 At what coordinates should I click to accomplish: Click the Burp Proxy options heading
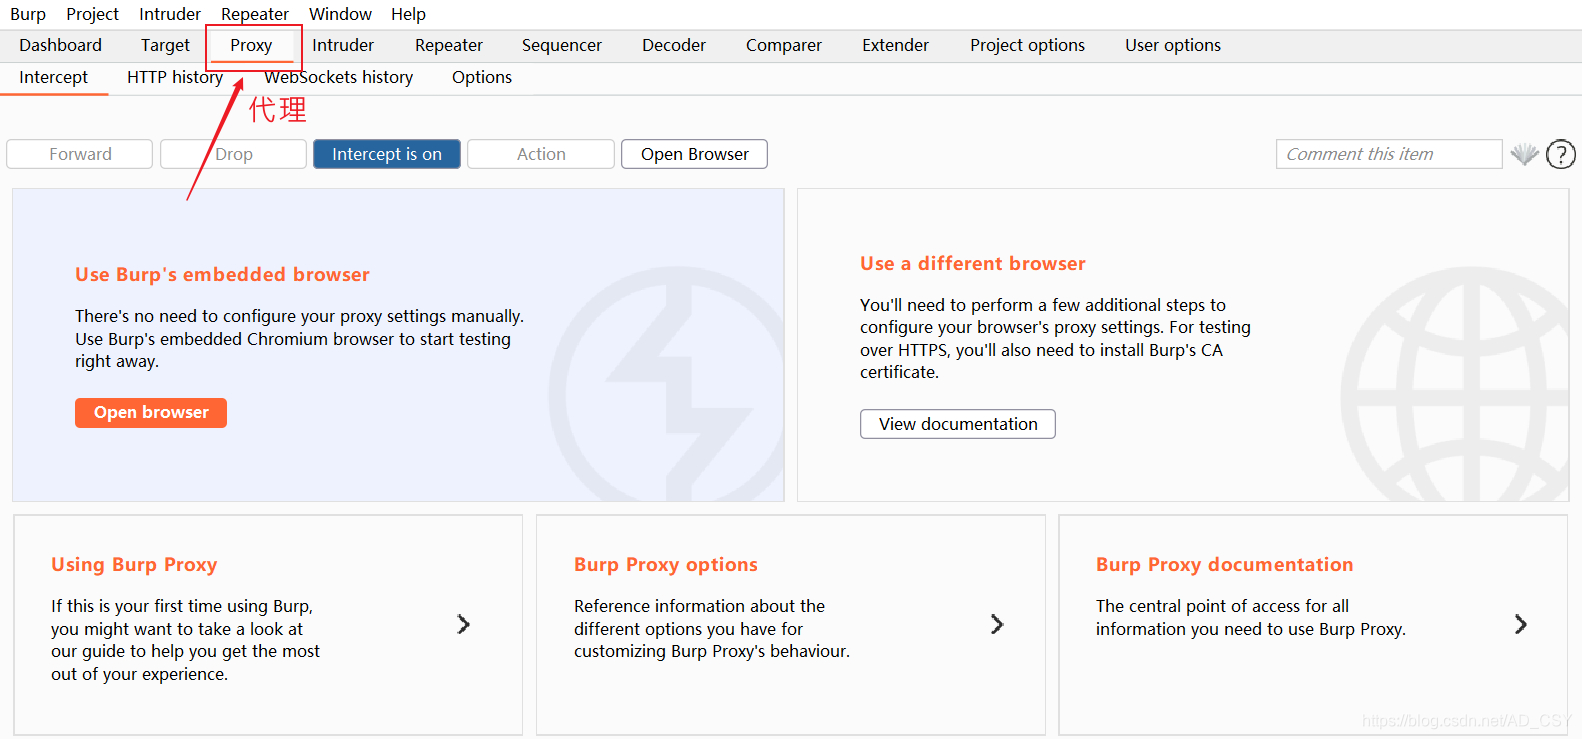[x=666, y=565]
